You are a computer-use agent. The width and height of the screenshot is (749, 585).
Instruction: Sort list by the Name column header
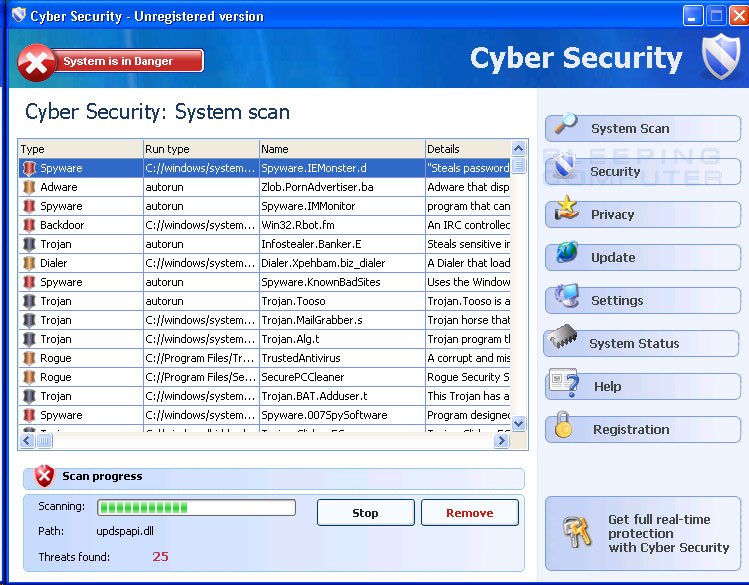click(x=341, y=149)
